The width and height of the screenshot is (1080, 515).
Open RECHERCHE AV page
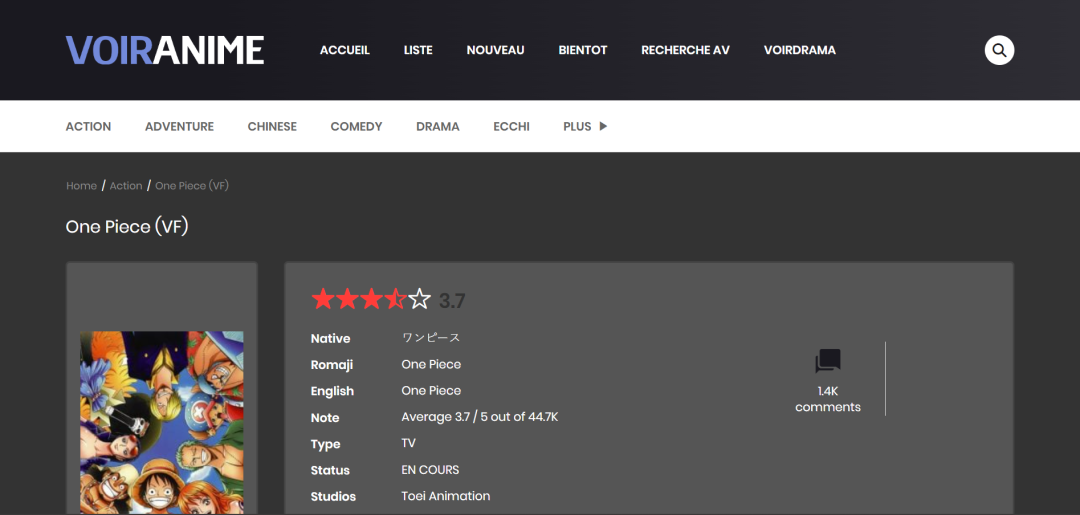(685, 50)
